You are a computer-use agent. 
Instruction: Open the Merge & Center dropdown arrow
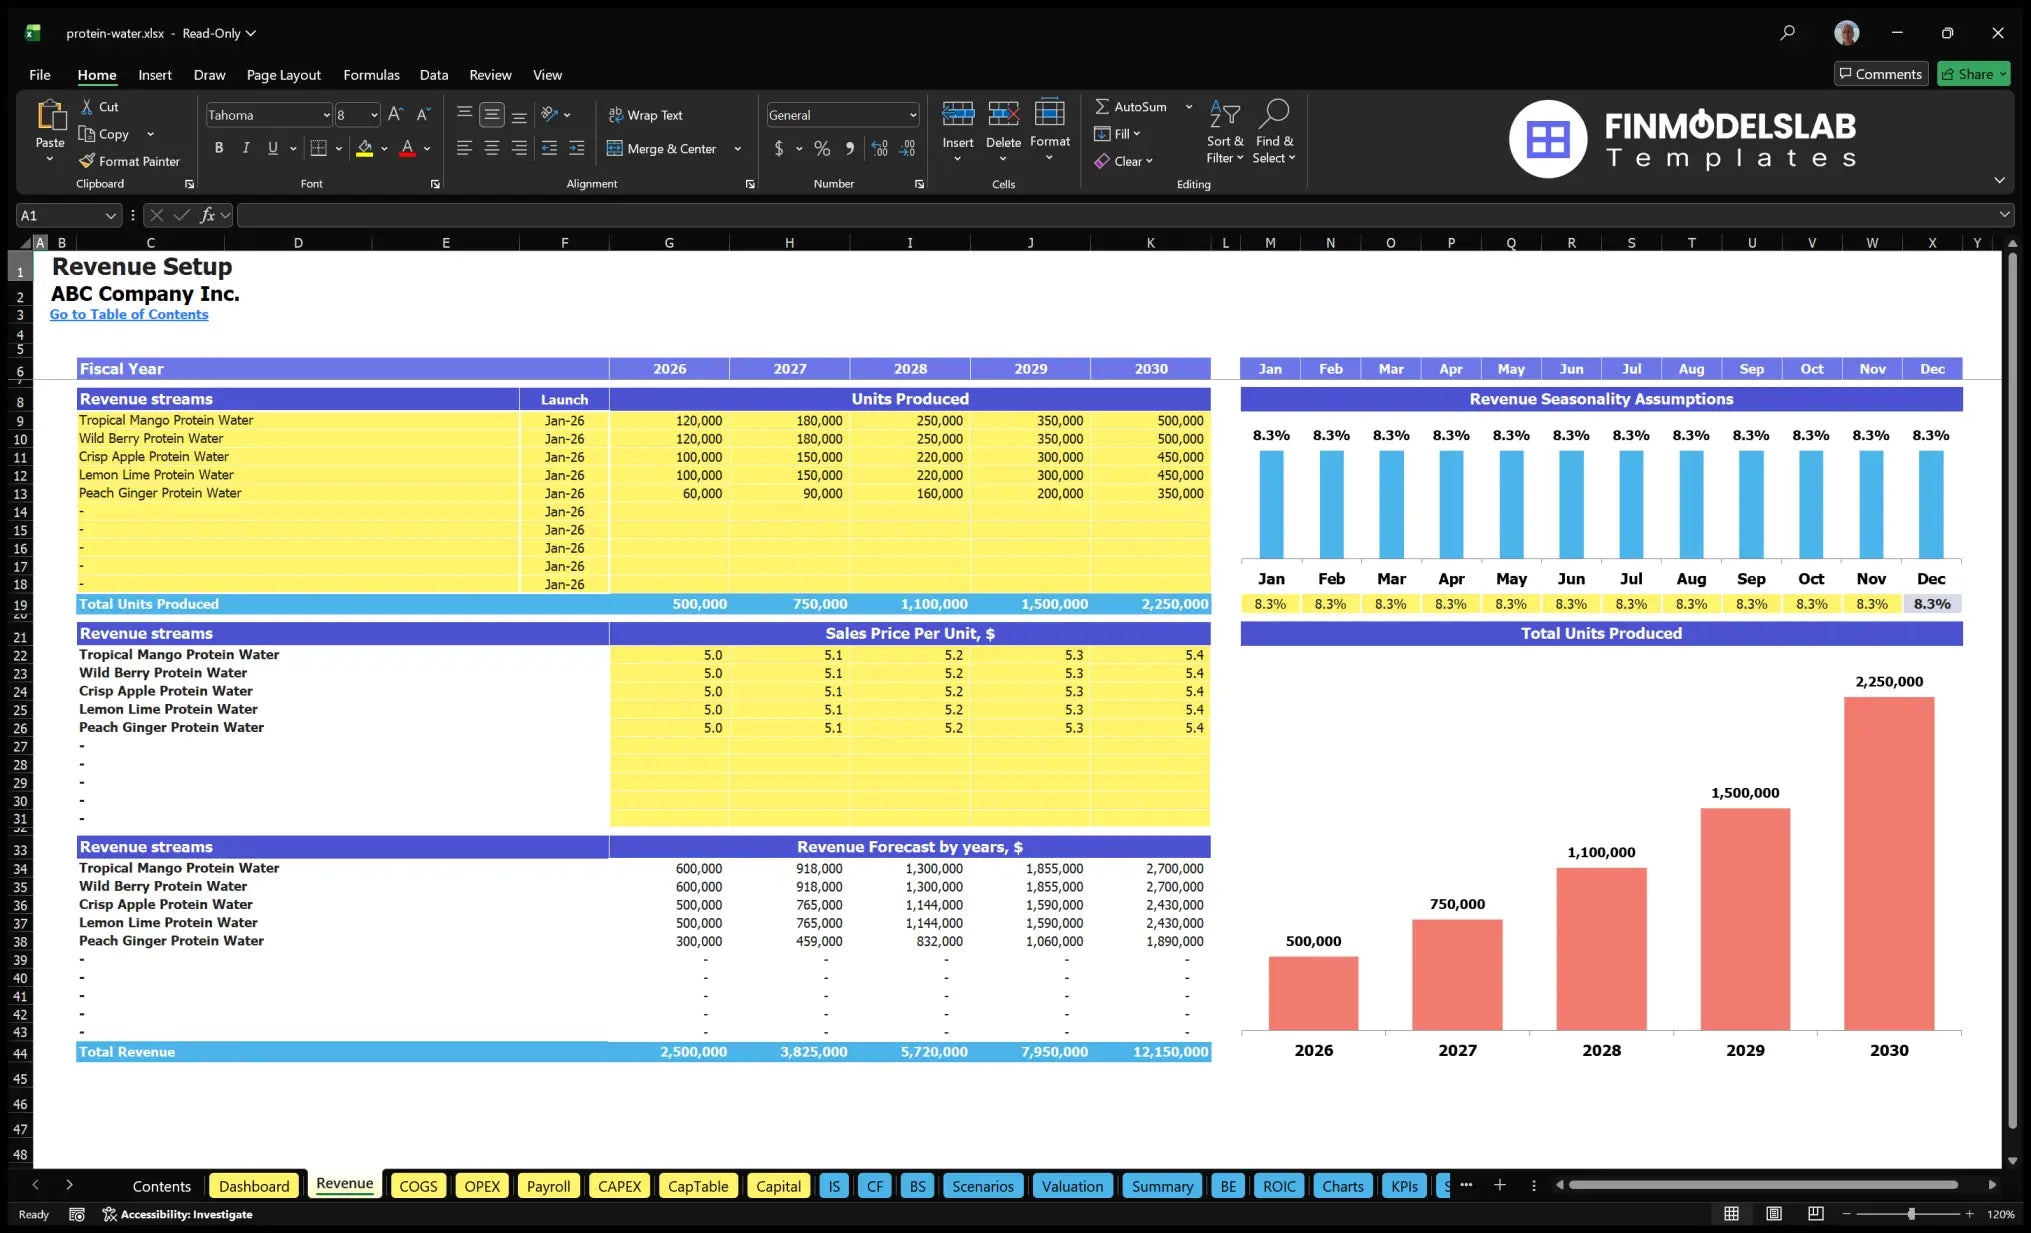[x=738, y=148]
